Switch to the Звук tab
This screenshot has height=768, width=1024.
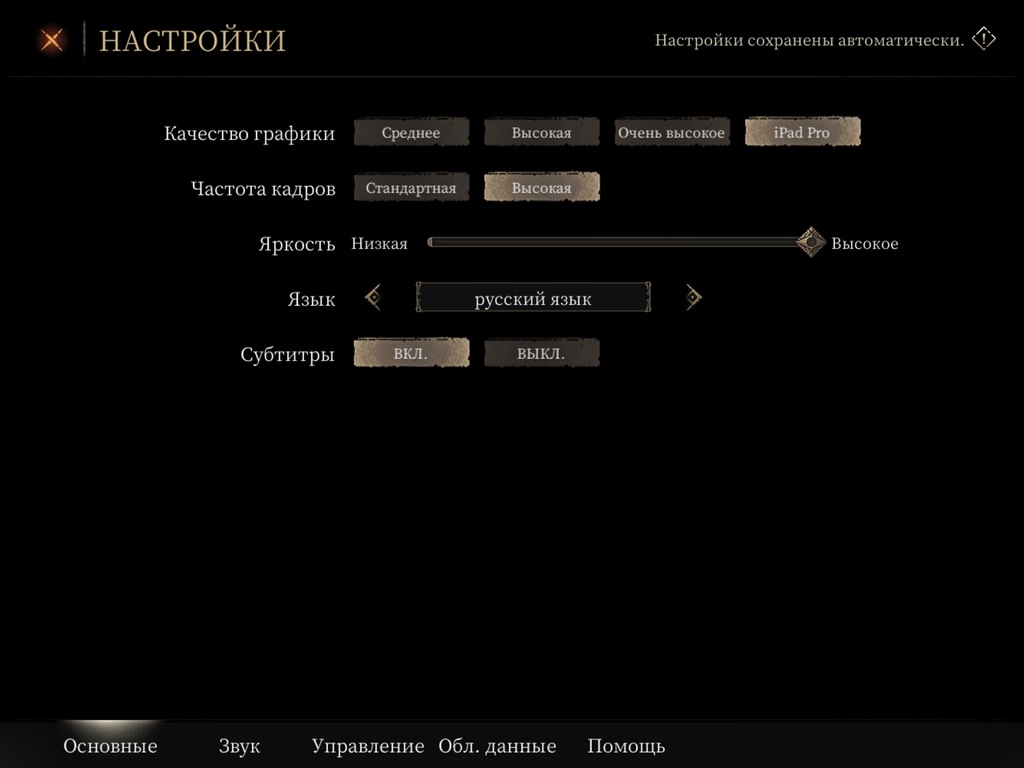point(239,746)
